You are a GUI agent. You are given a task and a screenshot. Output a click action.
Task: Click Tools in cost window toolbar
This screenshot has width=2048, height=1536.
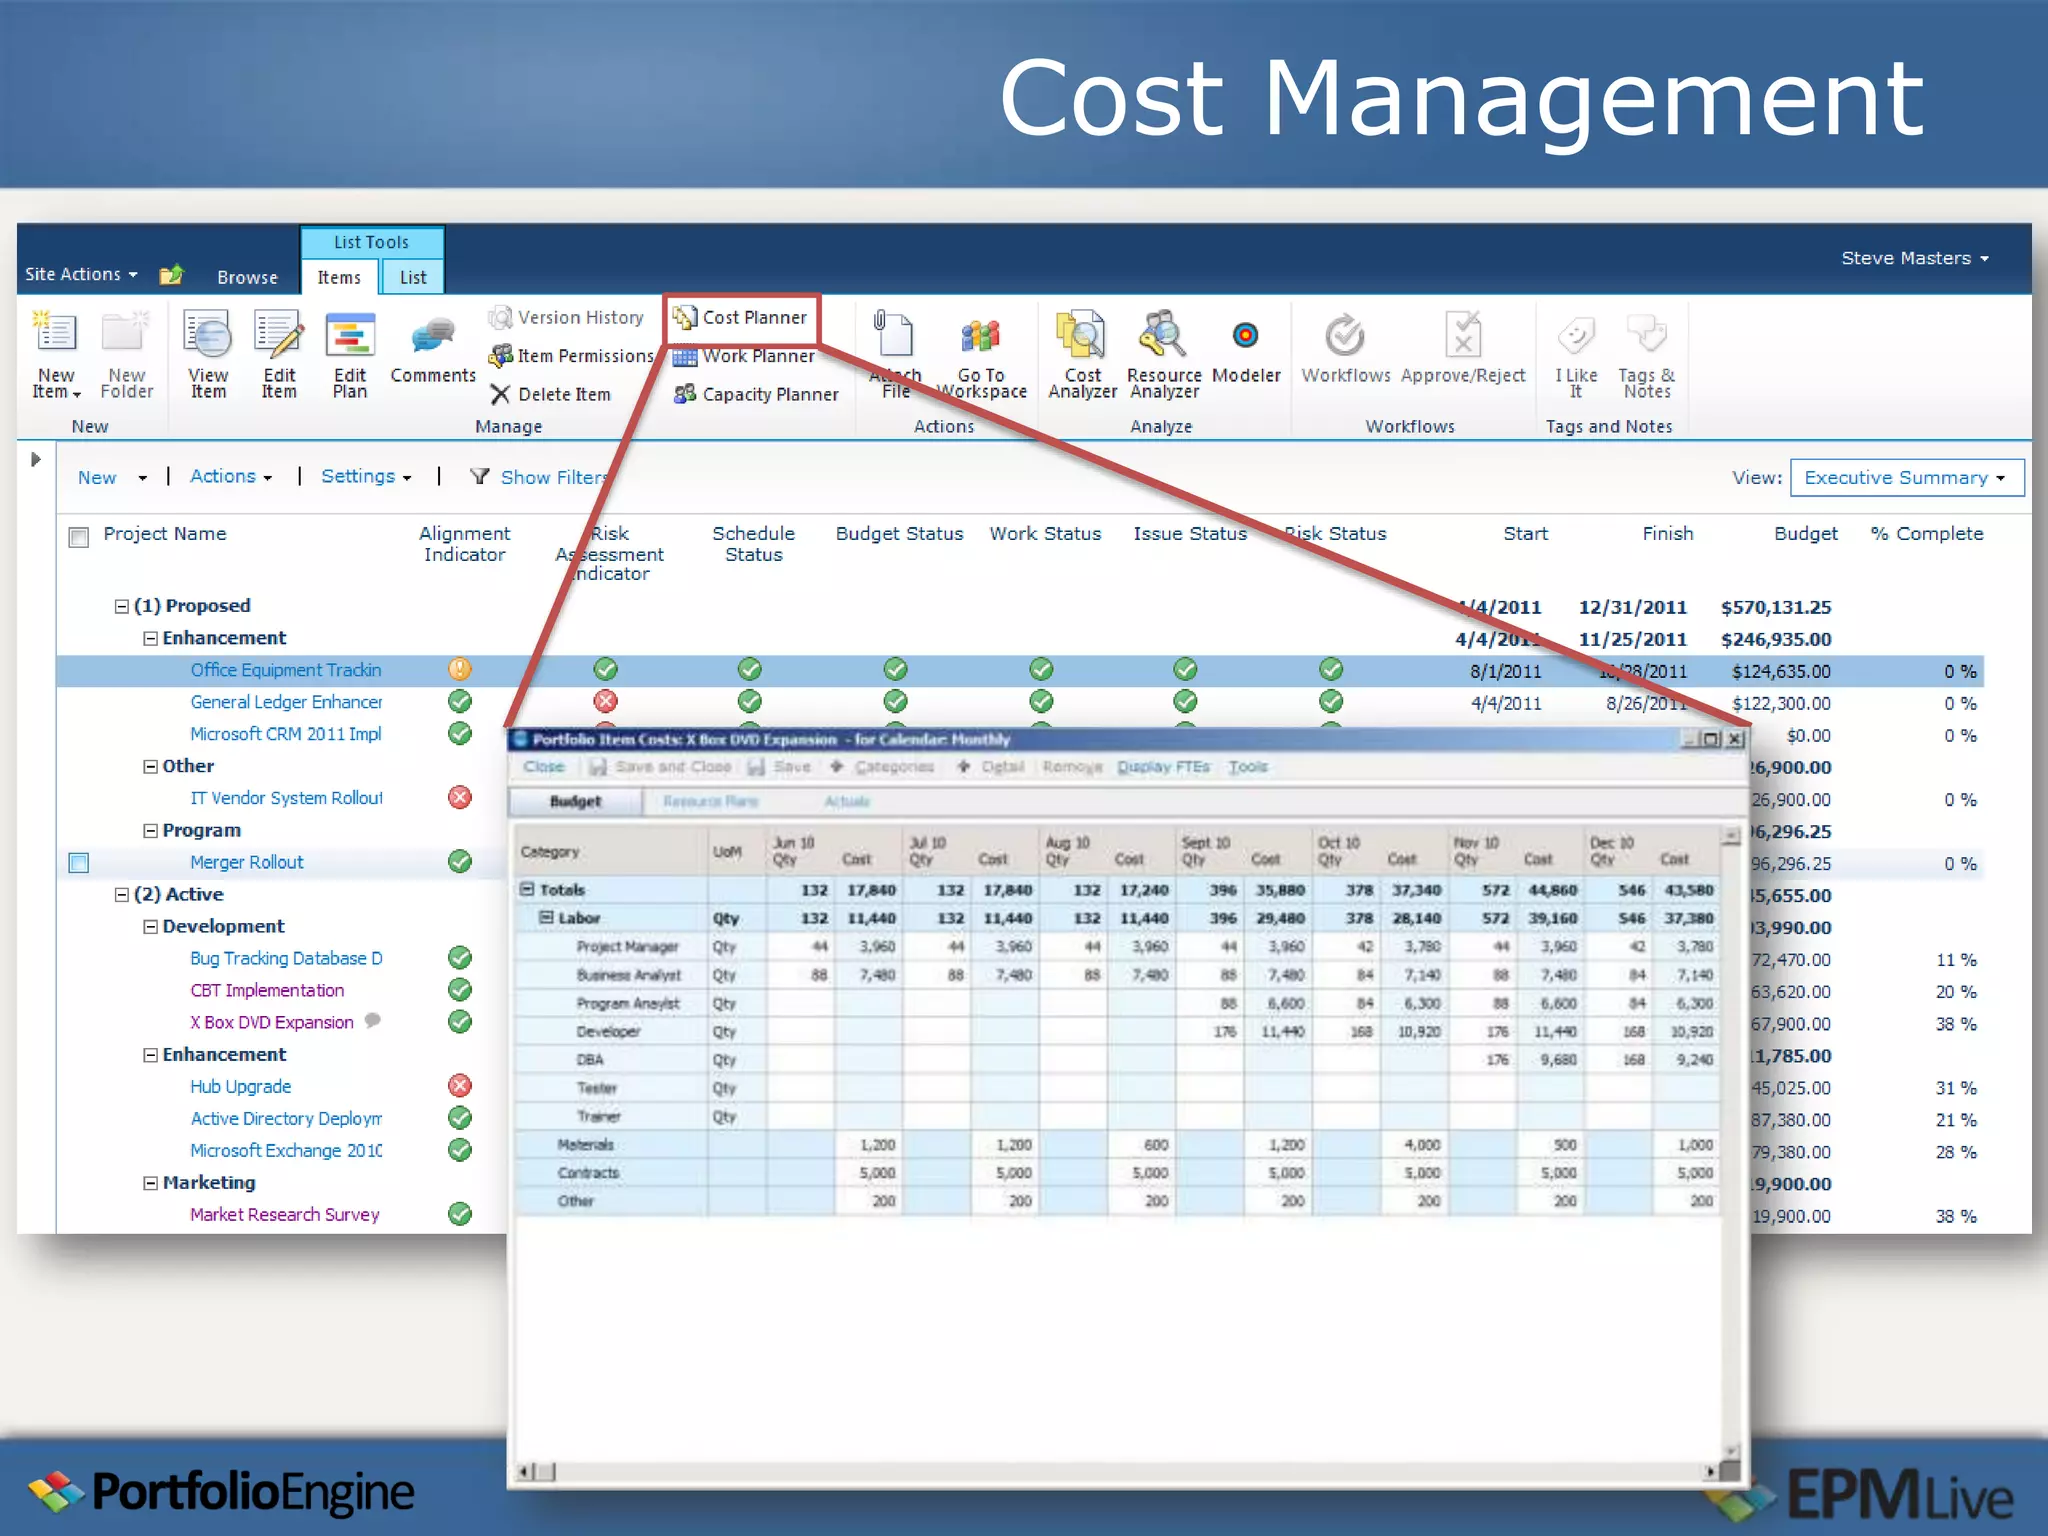[x=1247, y=767]
